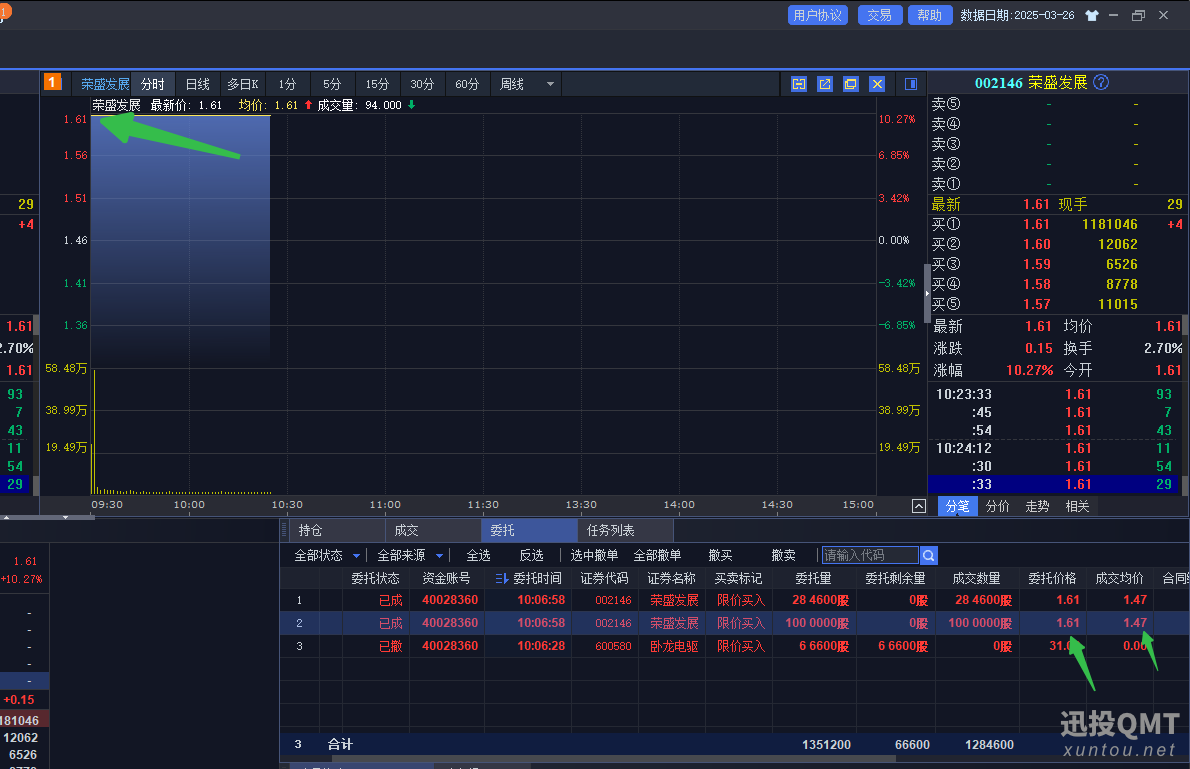Open the period dropdown after 周线
Screen dimensions: 1190x769
[x=550, y=84]
